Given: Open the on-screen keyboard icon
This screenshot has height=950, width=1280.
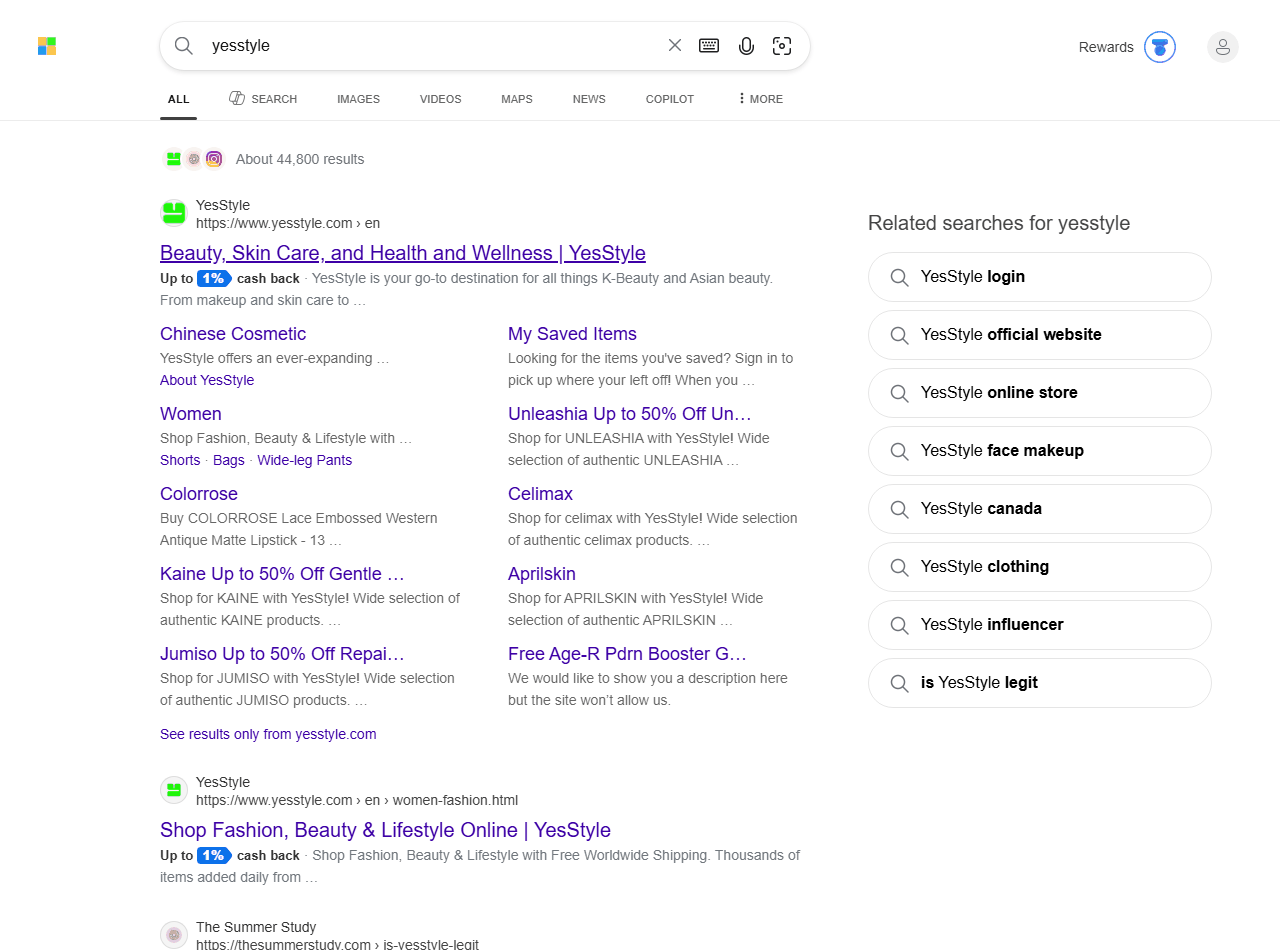Looking at the screenshot, I should tap(709, 45).
